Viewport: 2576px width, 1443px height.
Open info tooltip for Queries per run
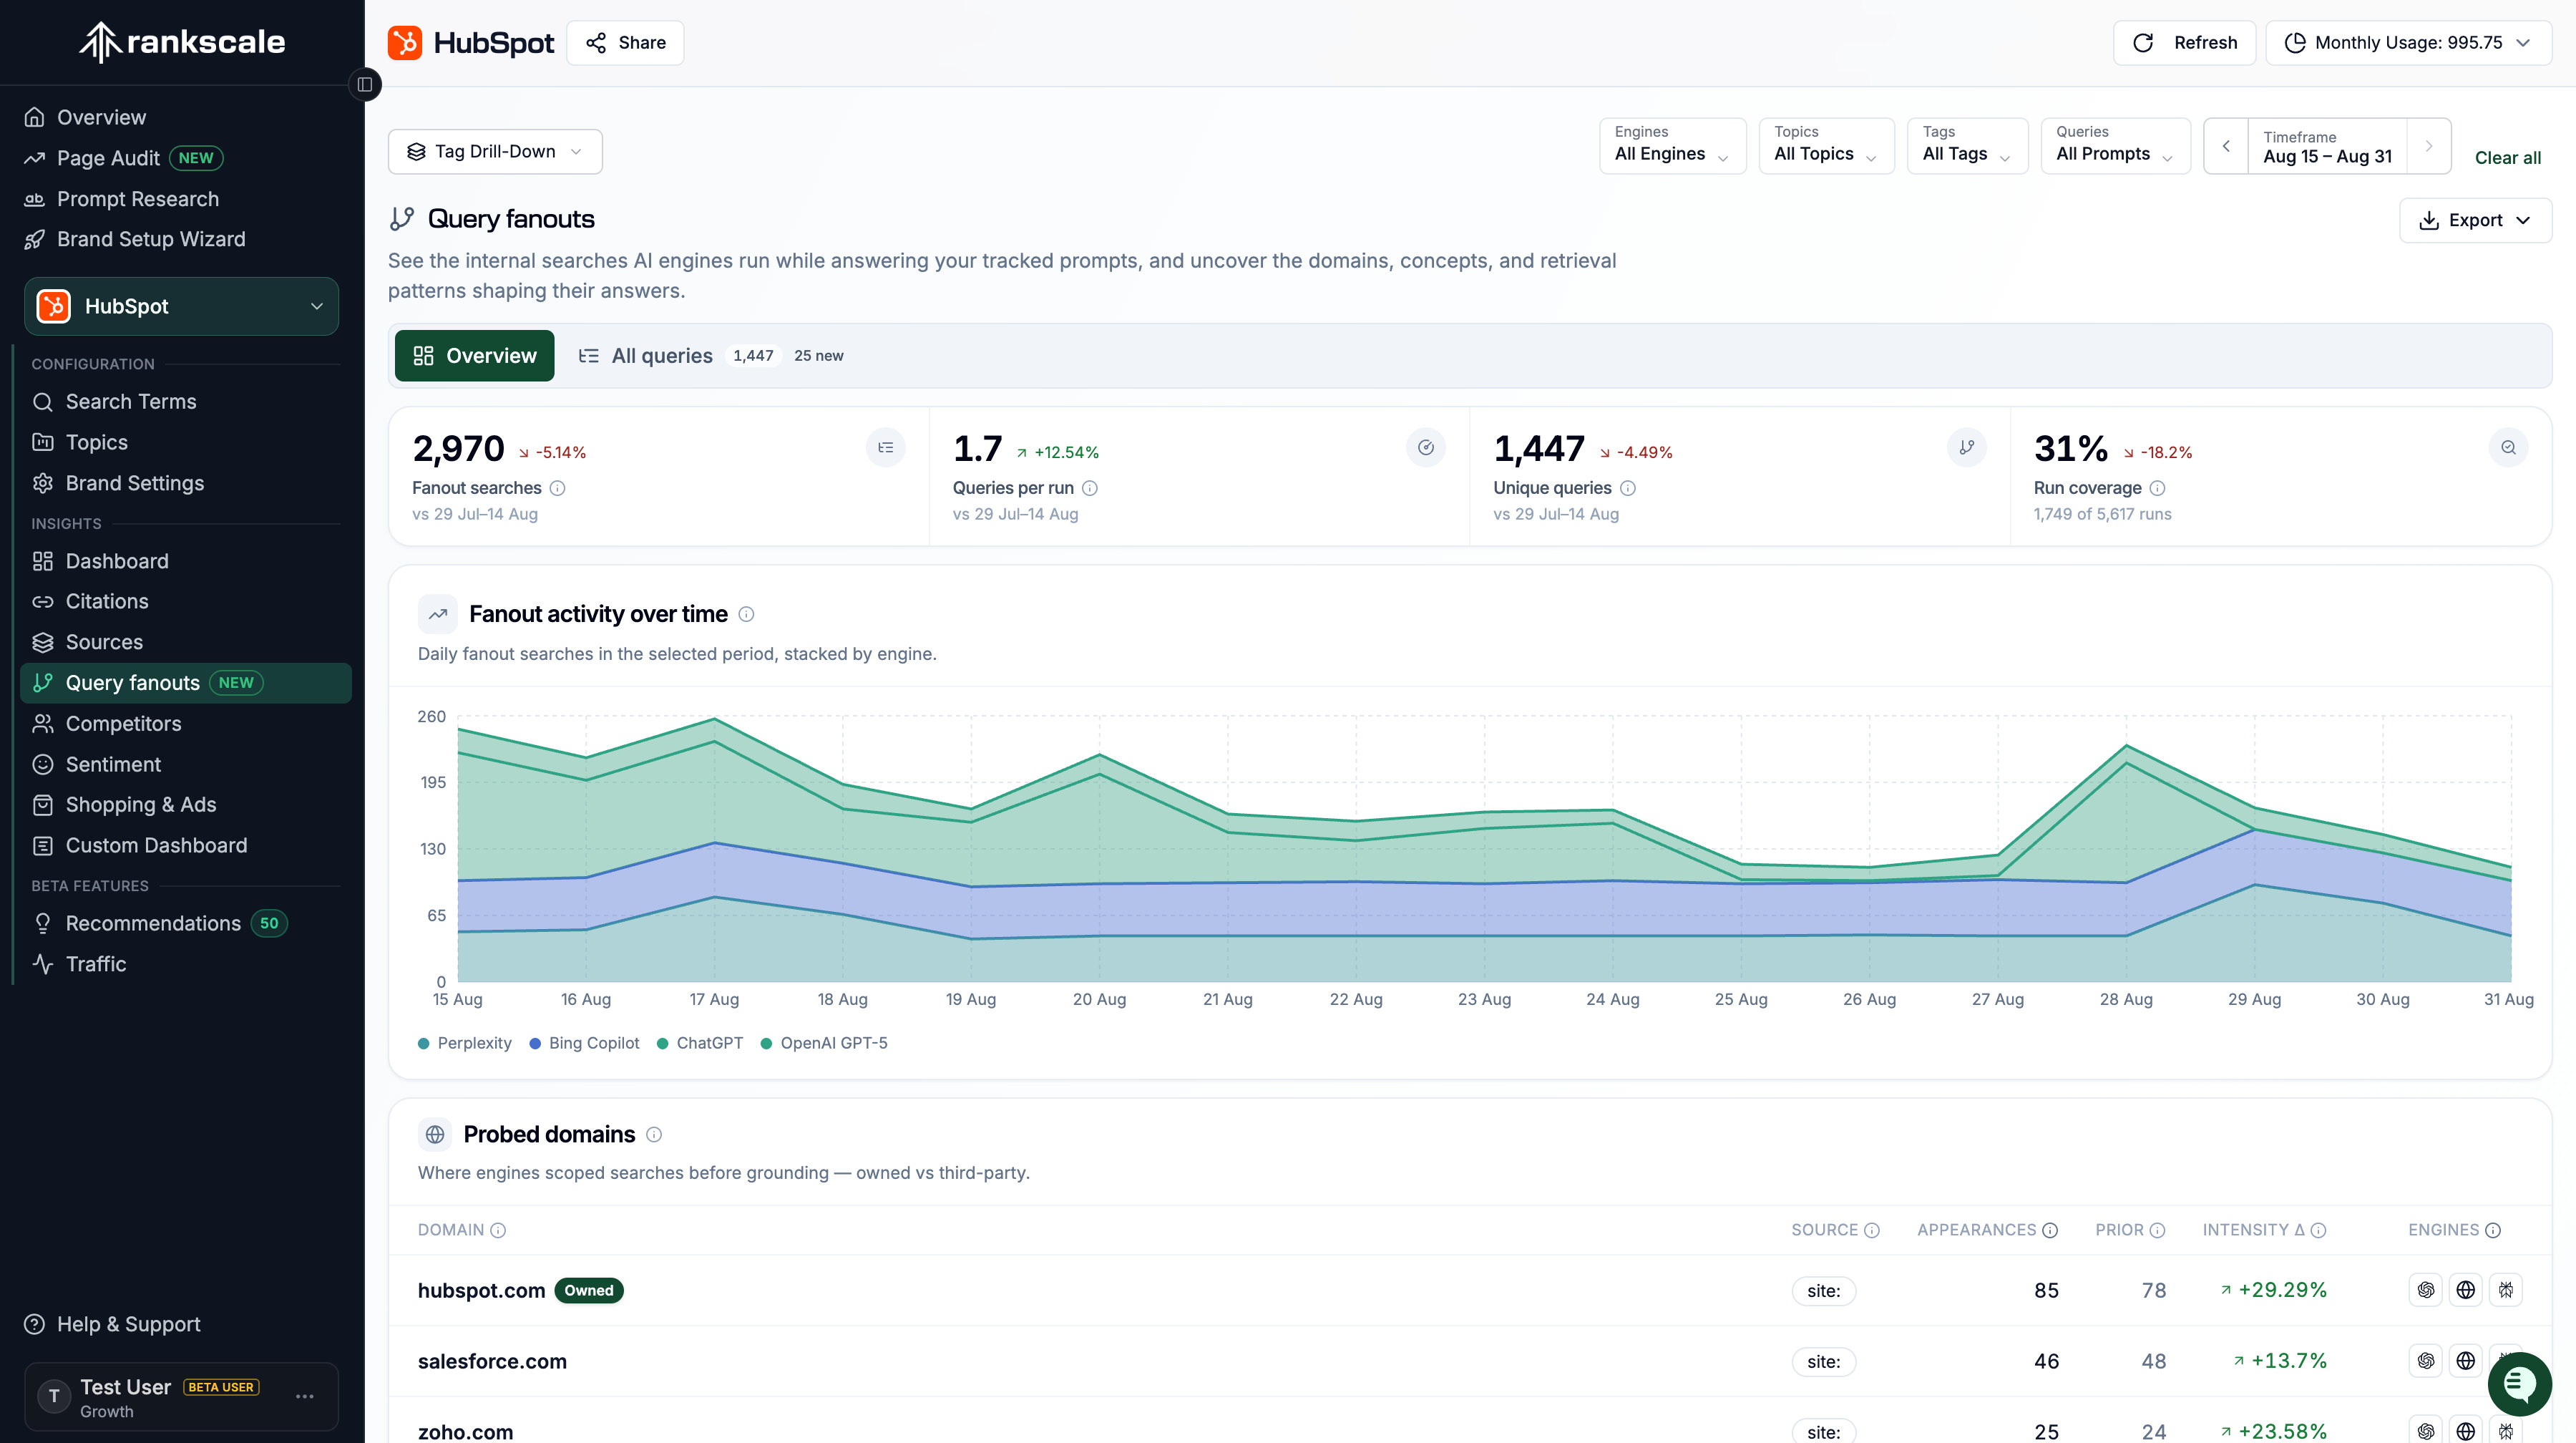(1090, 488)
